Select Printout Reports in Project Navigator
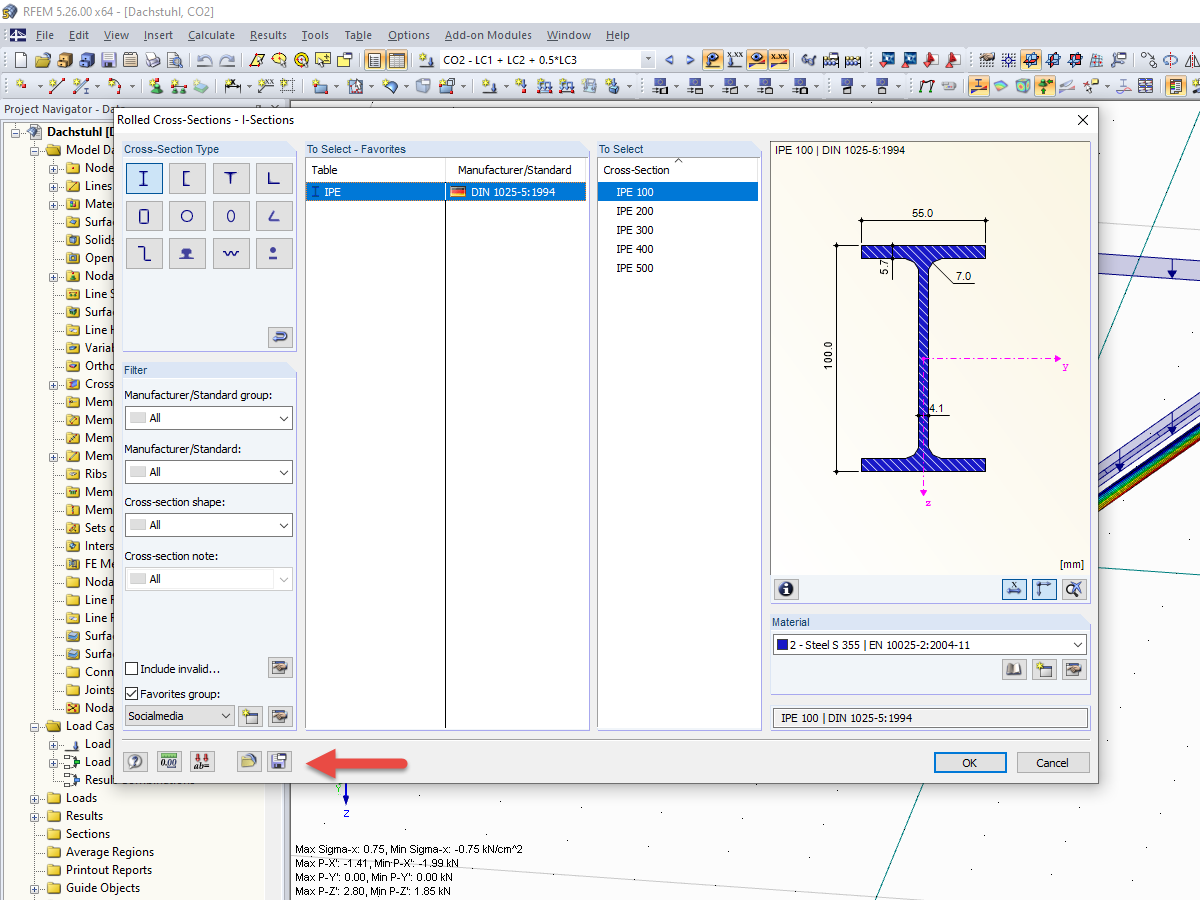The height and width of the screenshot is (900, 1200). pos(109,870)
